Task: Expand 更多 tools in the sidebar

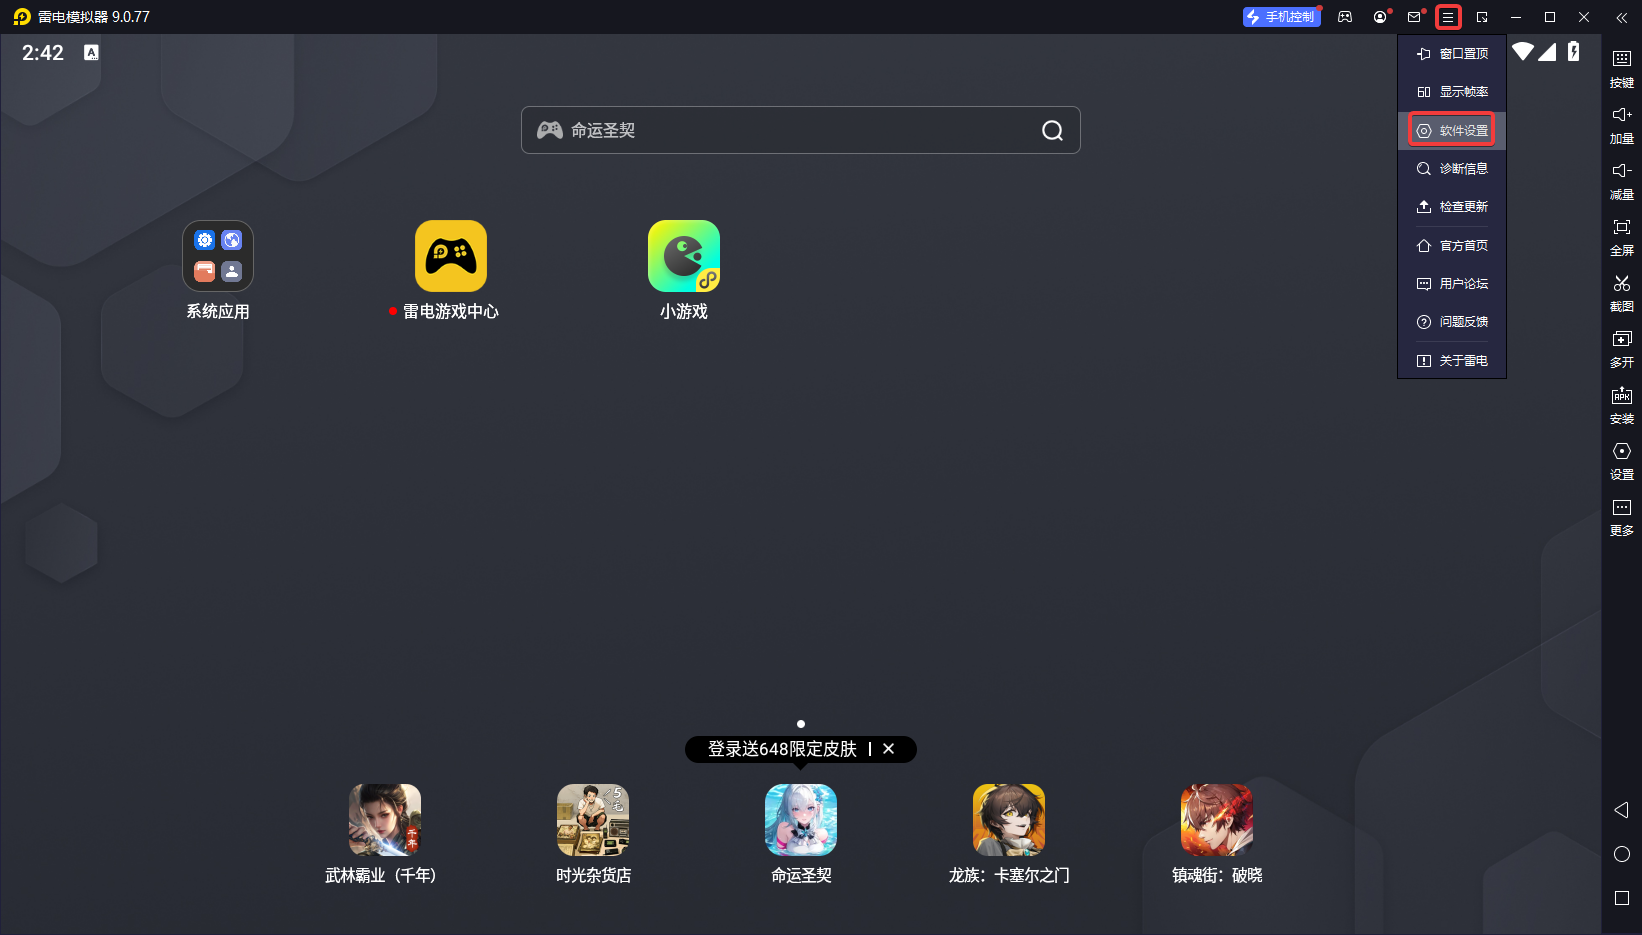Action: tap(1621, 508)
